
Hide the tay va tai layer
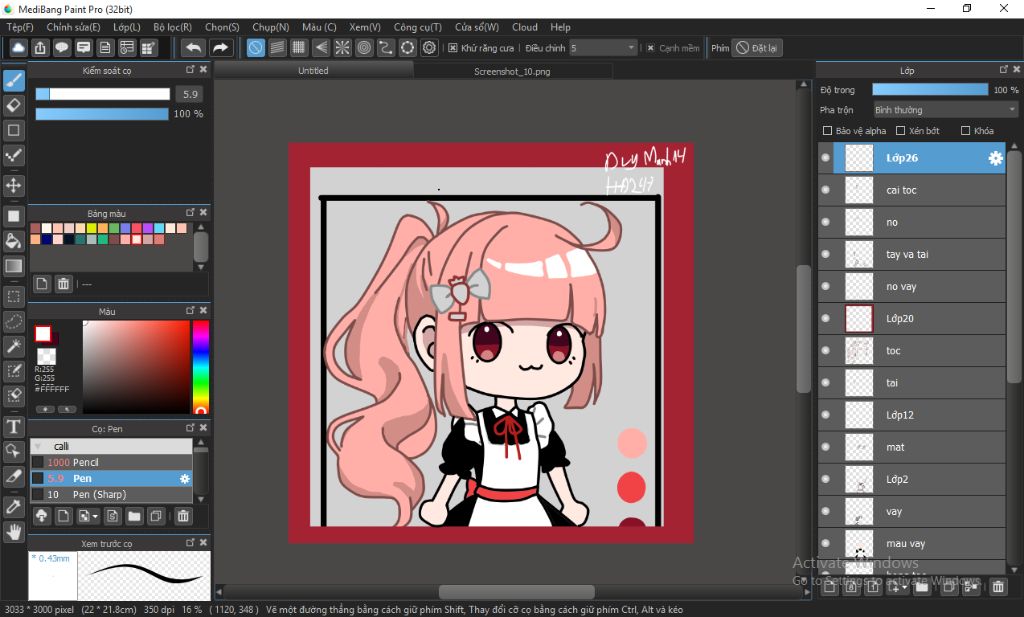point(825,254)
